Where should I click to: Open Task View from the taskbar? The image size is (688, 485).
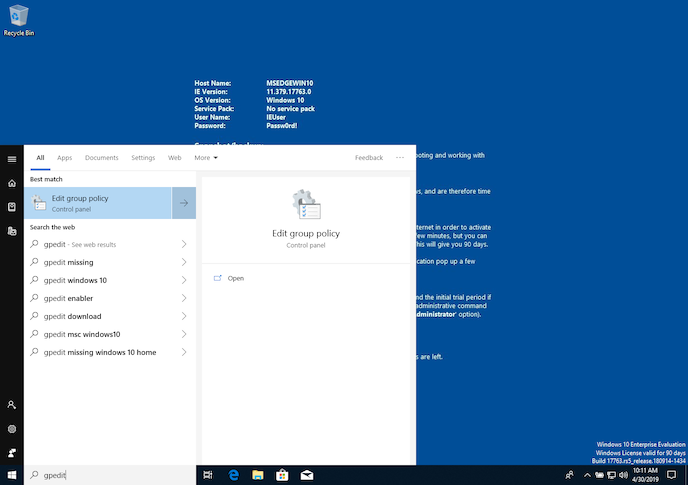(x=208, y=475)
